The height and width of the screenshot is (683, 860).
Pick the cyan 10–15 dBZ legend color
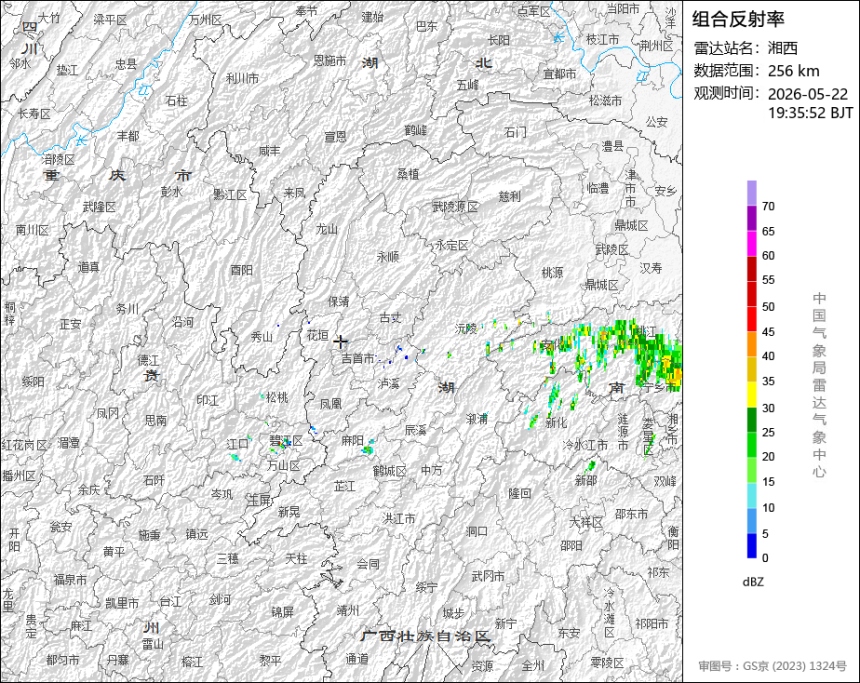[751, 495]
